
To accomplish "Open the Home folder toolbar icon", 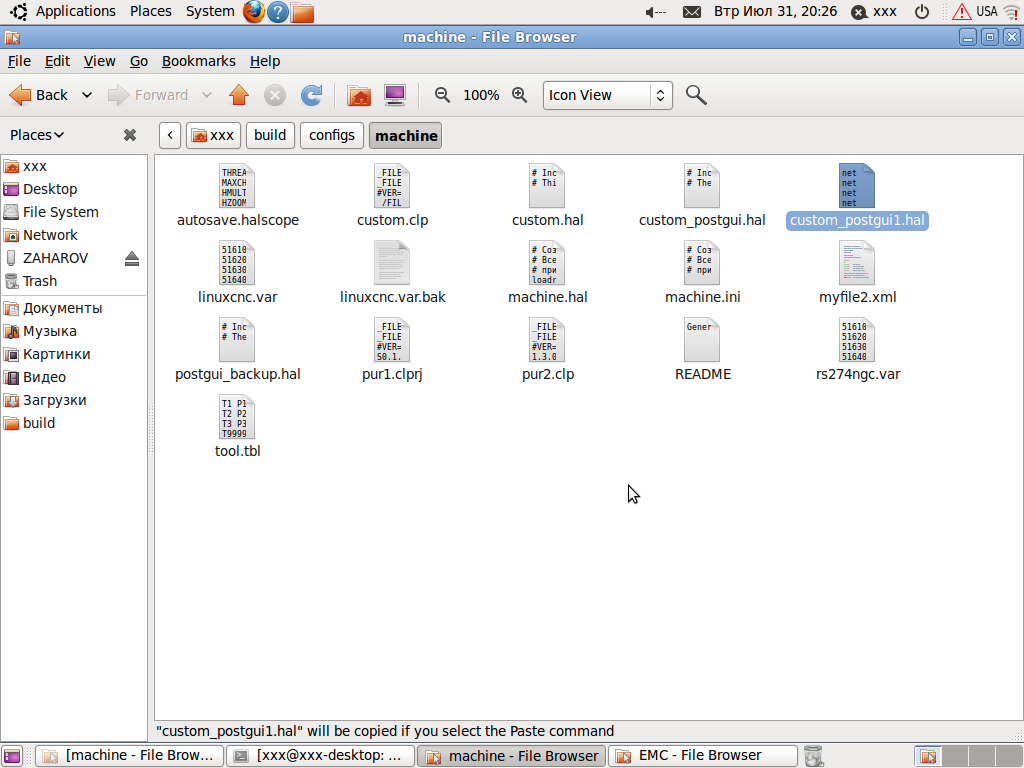I will click(x=359, y=95).
